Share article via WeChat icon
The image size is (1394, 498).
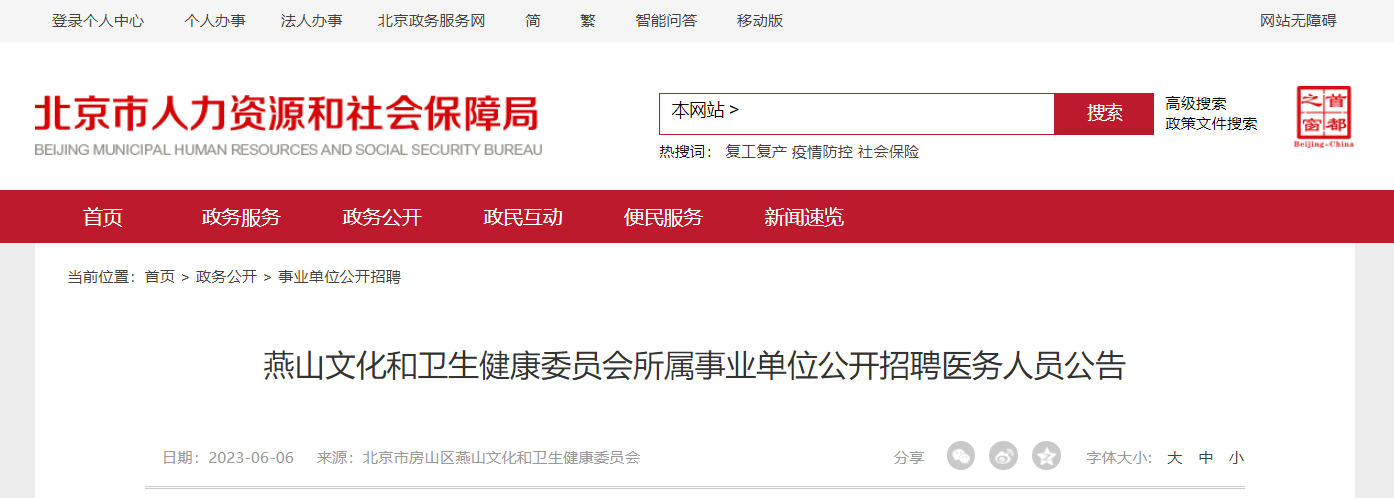pos(961,456)
